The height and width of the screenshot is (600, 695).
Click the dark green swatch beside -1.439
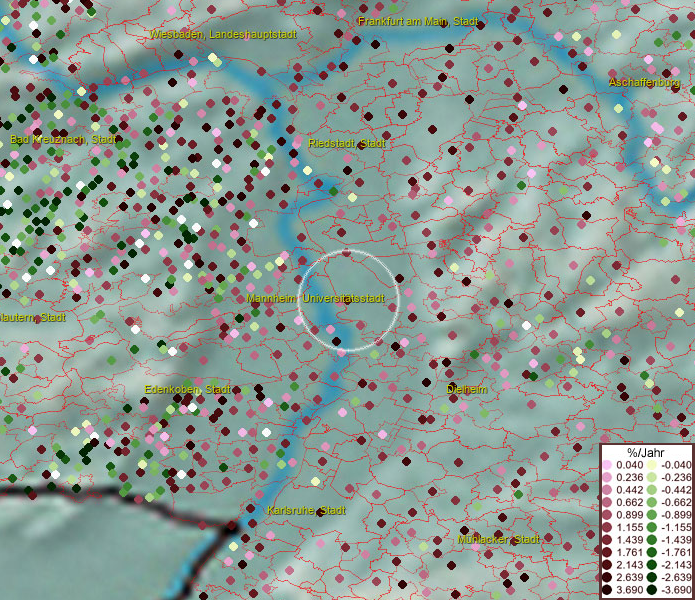(x=652, y=540)
